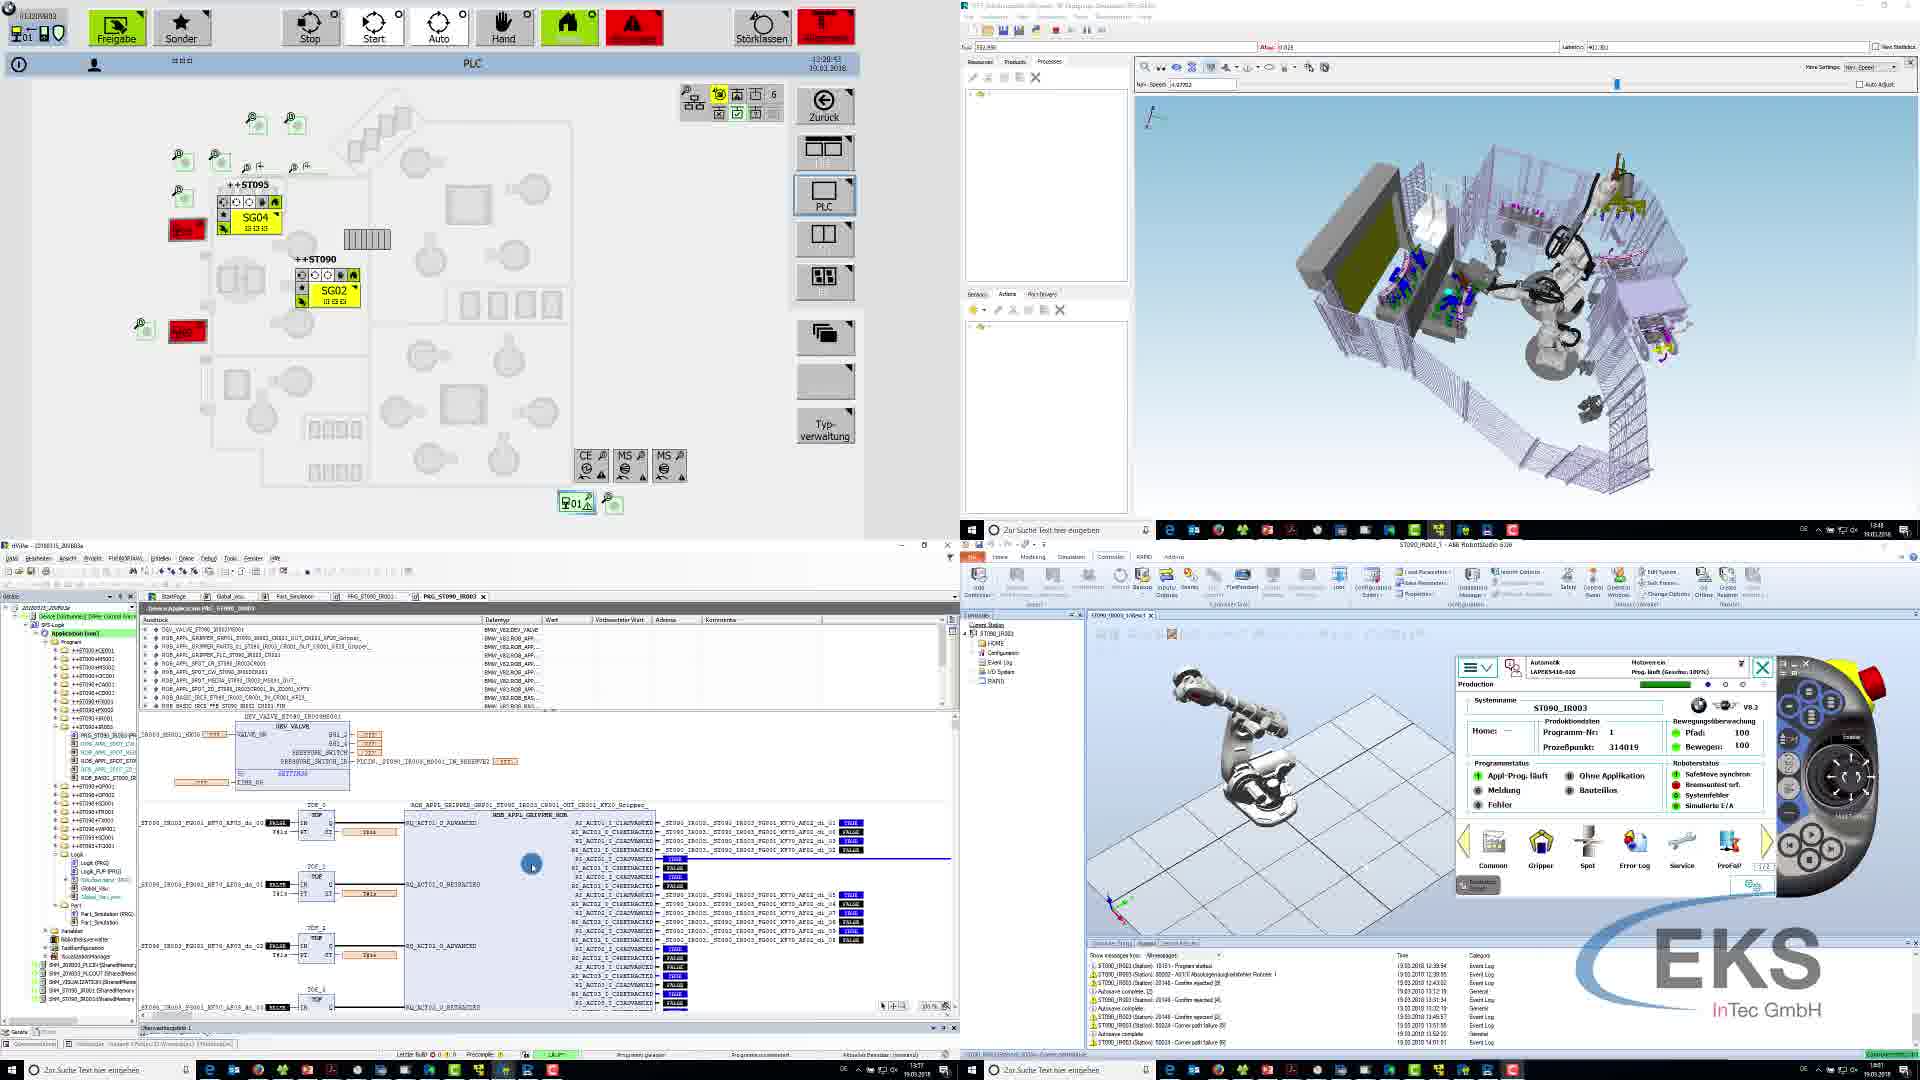1920x1080 pixels.
Task: Adjust the Nav Speed slider handle
Action: pos(1617,84)
